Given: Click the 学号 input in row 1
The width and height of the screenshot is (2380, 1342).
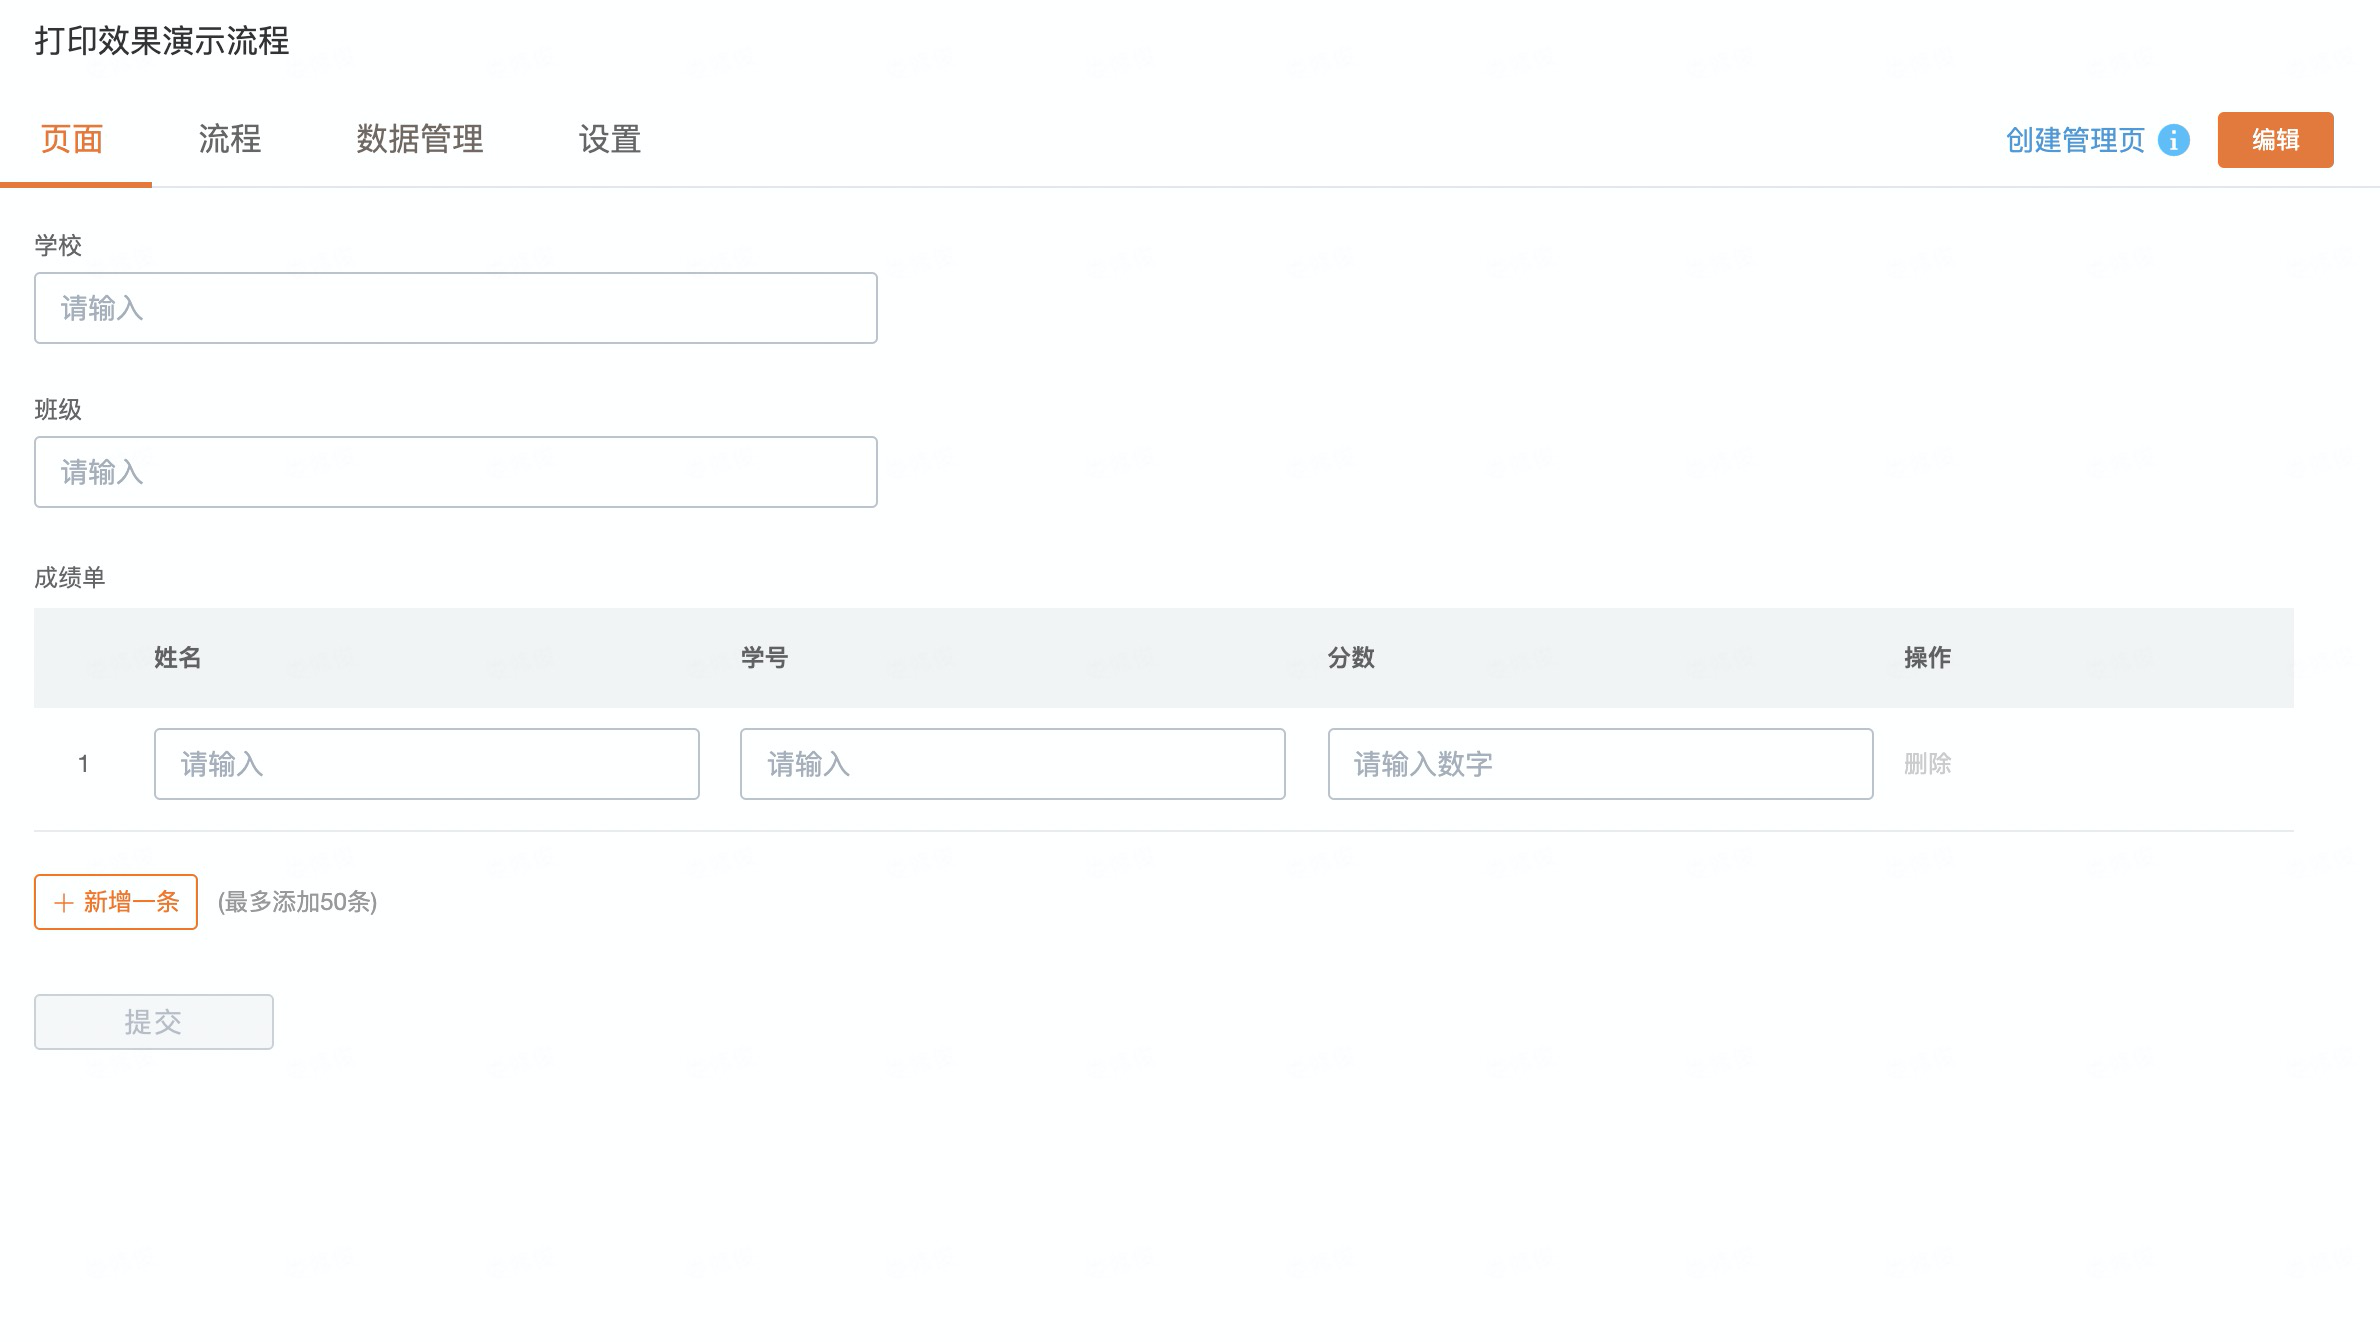Looking at the screenshot, I should tap(1012, 764).
